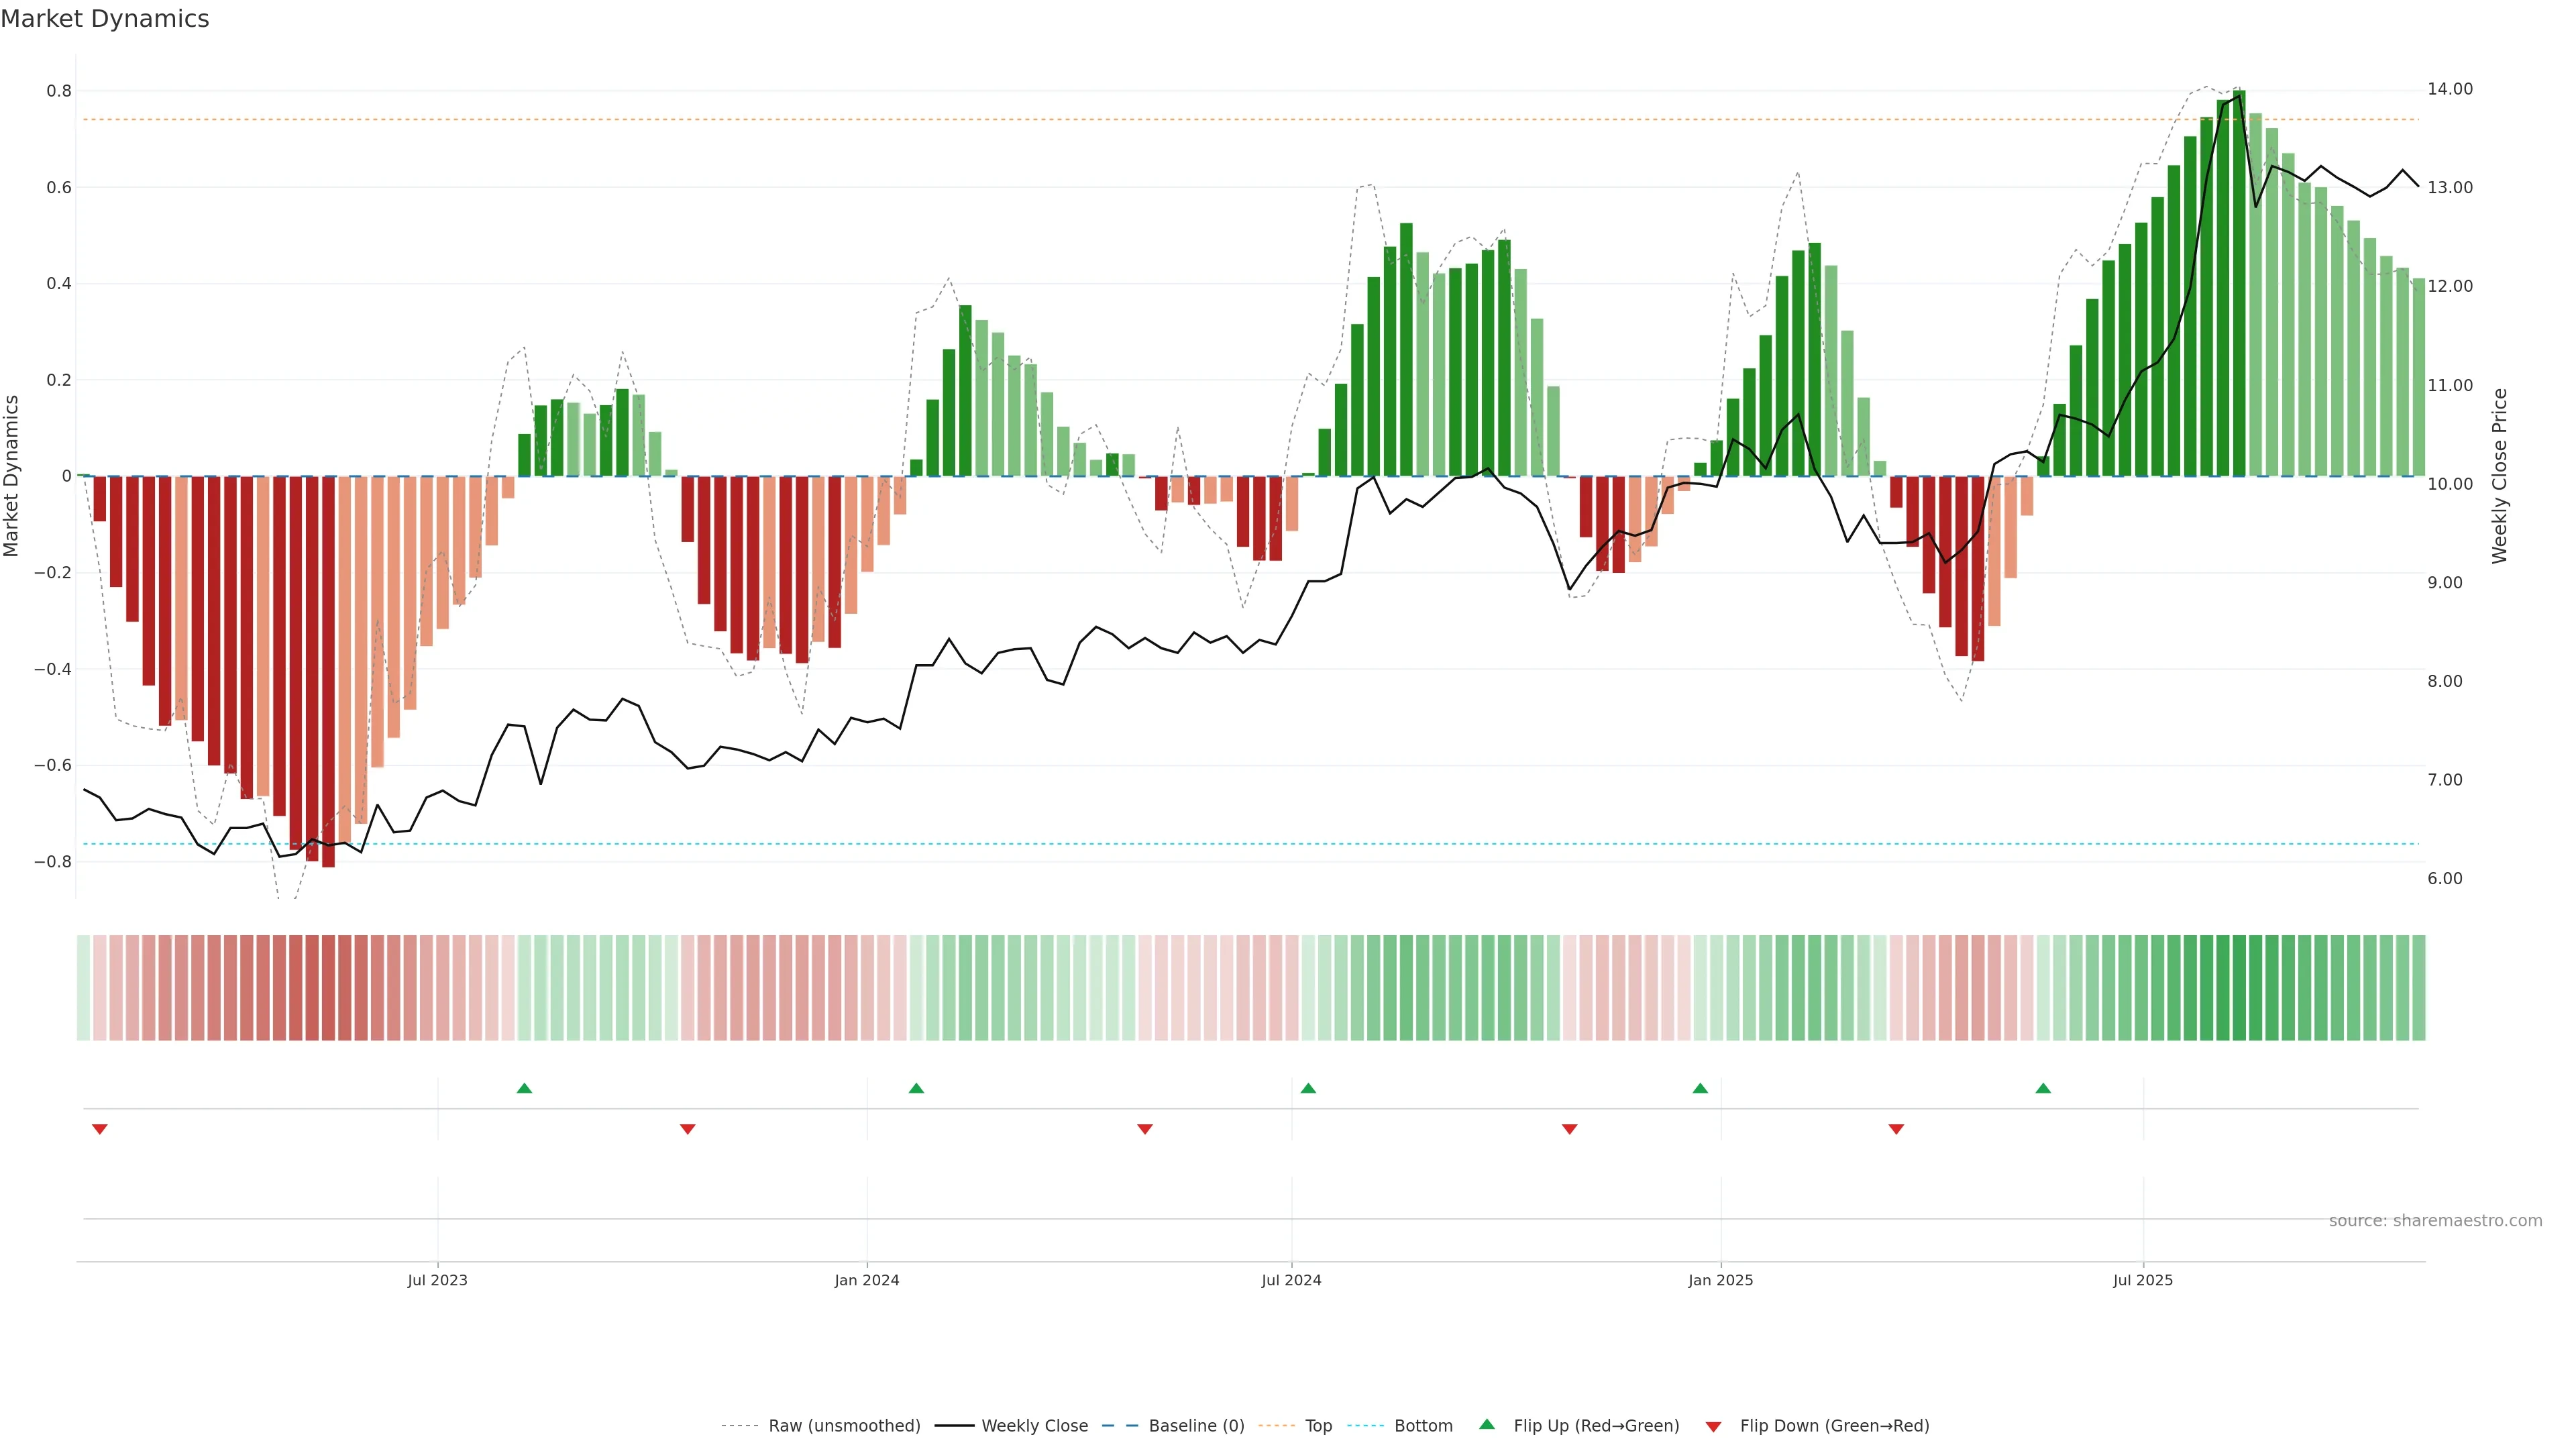Click the Flip Down marker before Jul 2024
Screen dimensions: 2576x1449
coord(1145,1129)
